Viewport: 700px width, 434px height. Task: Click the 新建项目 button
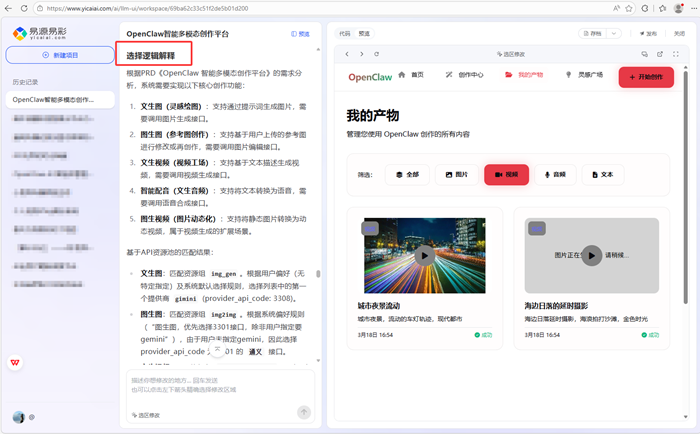[60, 55]
